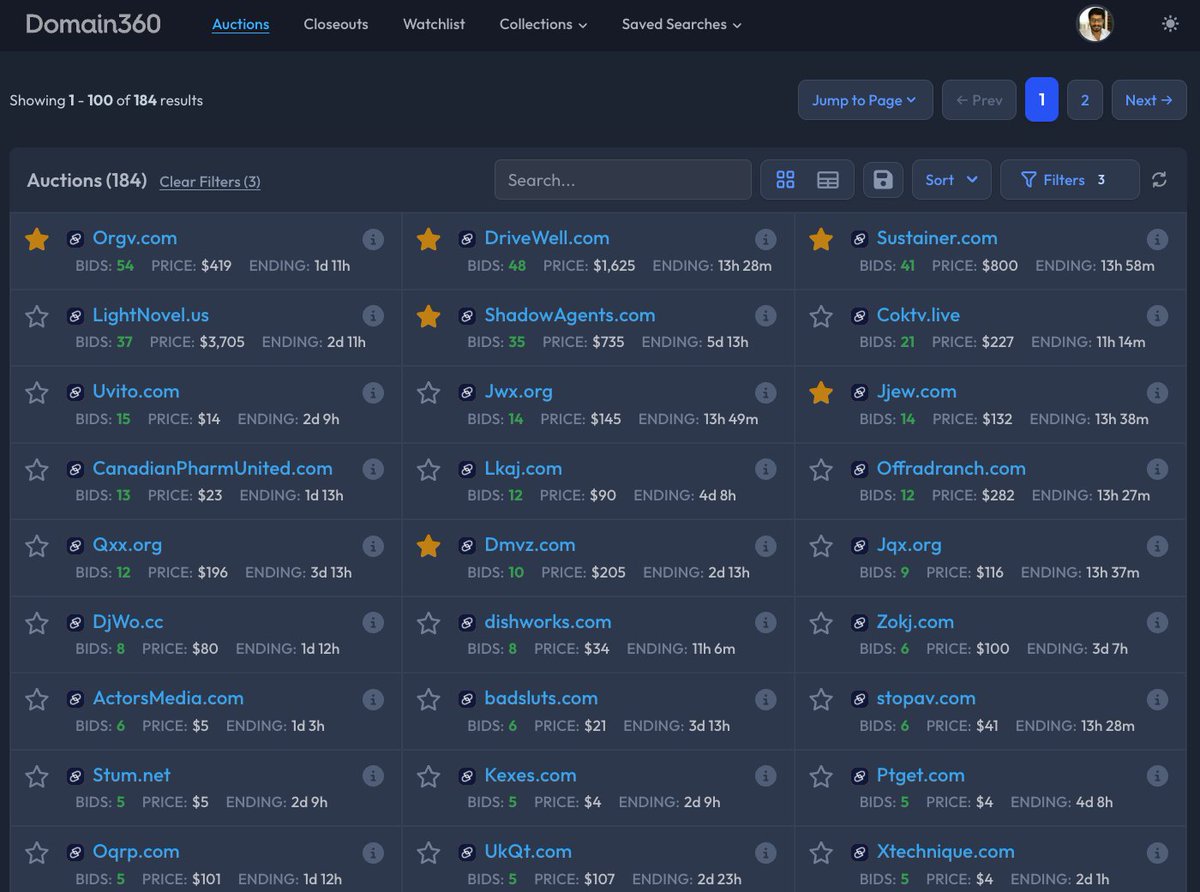View info for the DriveWell.com auction
The width and height of the screenshot is (1200, 892).
(x=766, y=239)
